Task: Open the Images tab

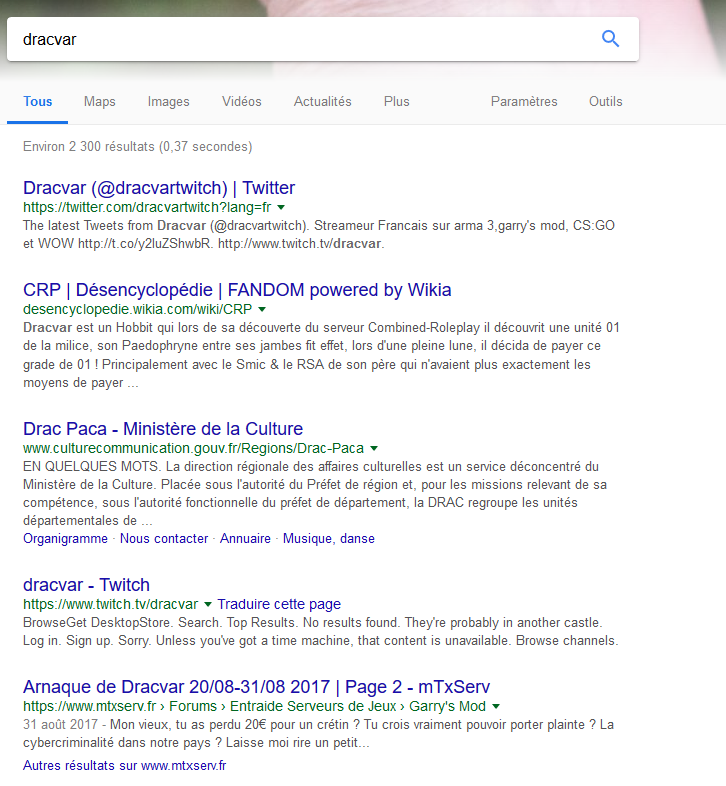Action: coord(168,101)
